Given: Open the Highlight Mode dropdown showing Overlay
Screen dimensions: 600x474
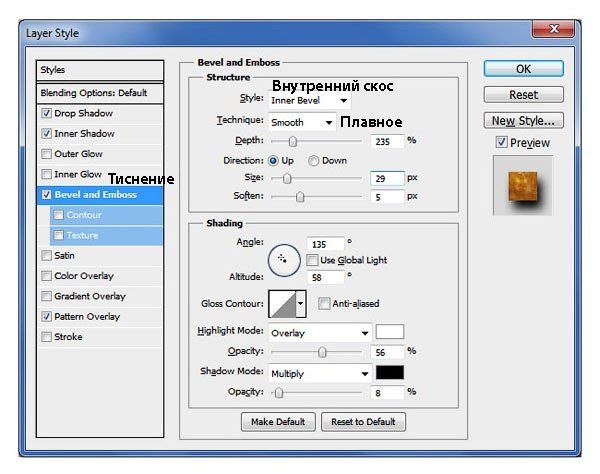Looking at the screenshot, I should (x=320, y=333).
